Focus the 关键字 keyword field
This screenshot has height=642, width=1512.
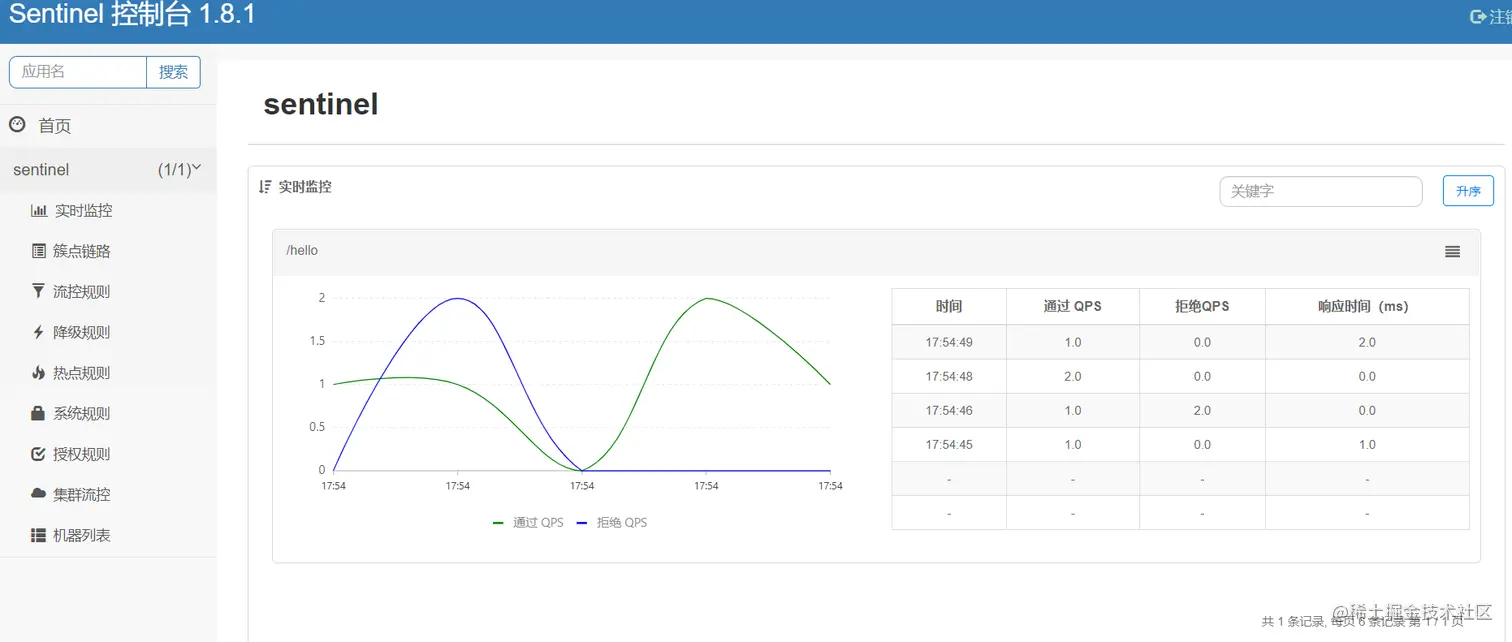(1321, 191)
